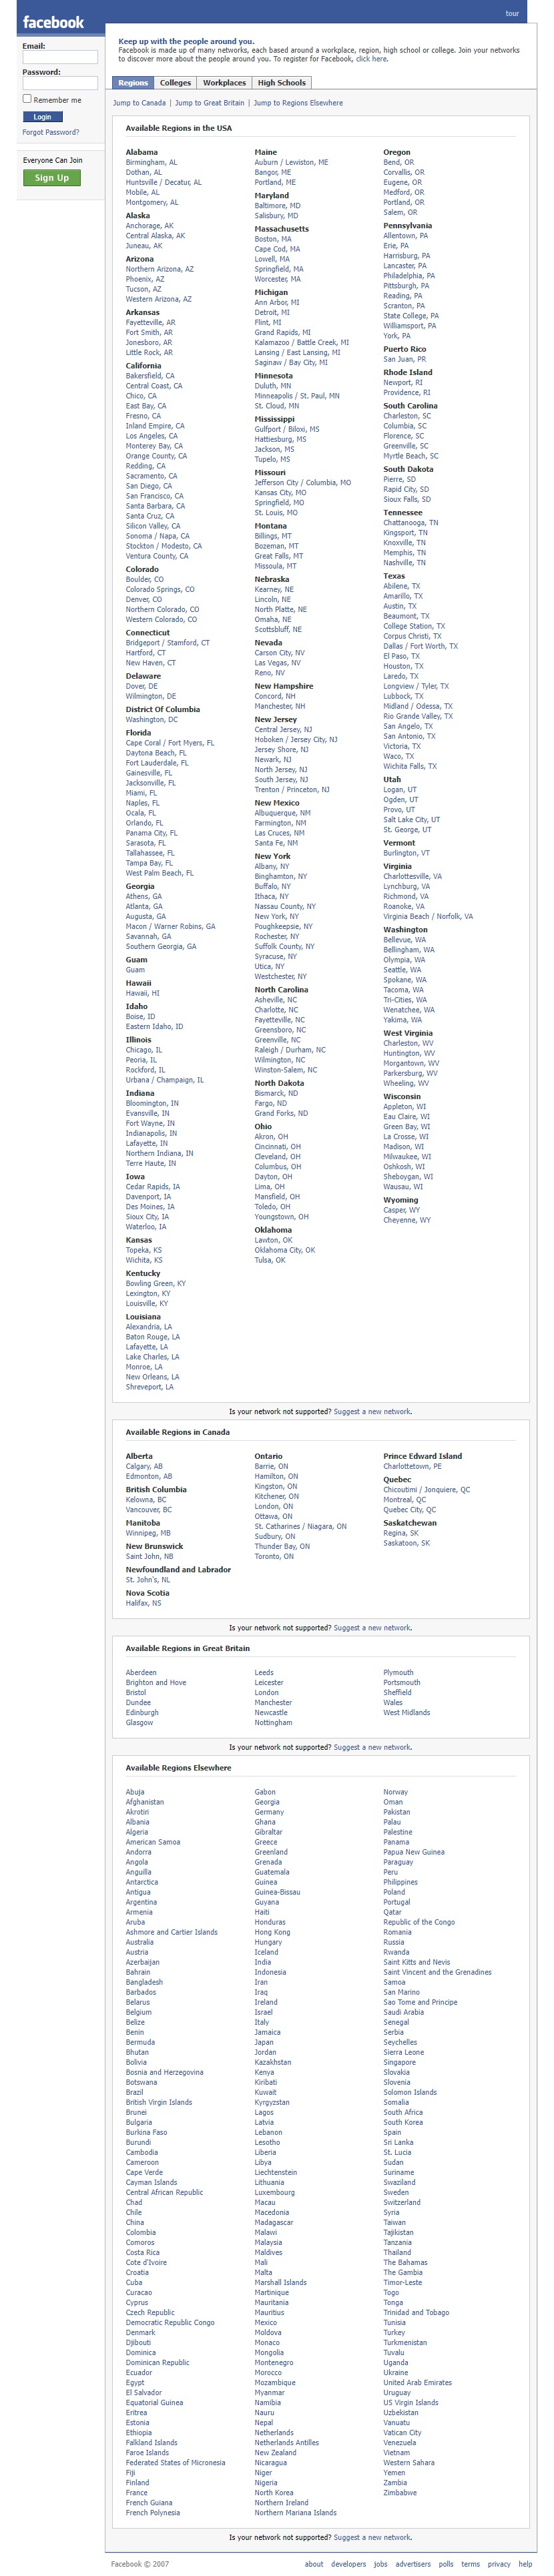Select the Hawaii, HI region
554x2576 pixels.
tap(143, 993)
